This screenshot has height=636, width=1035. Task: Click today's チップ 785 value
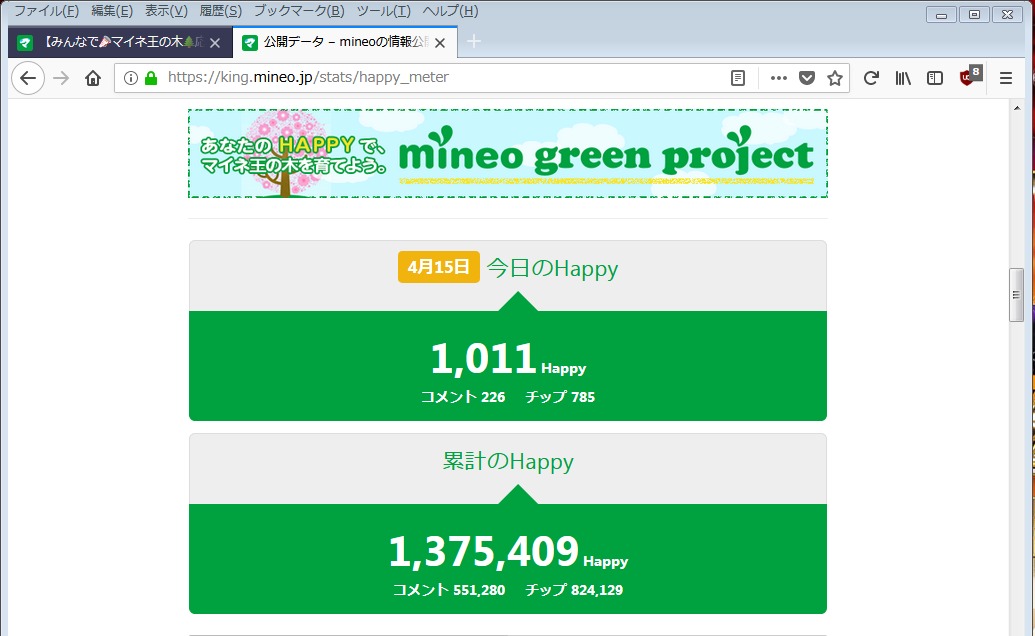pos(560,397)
